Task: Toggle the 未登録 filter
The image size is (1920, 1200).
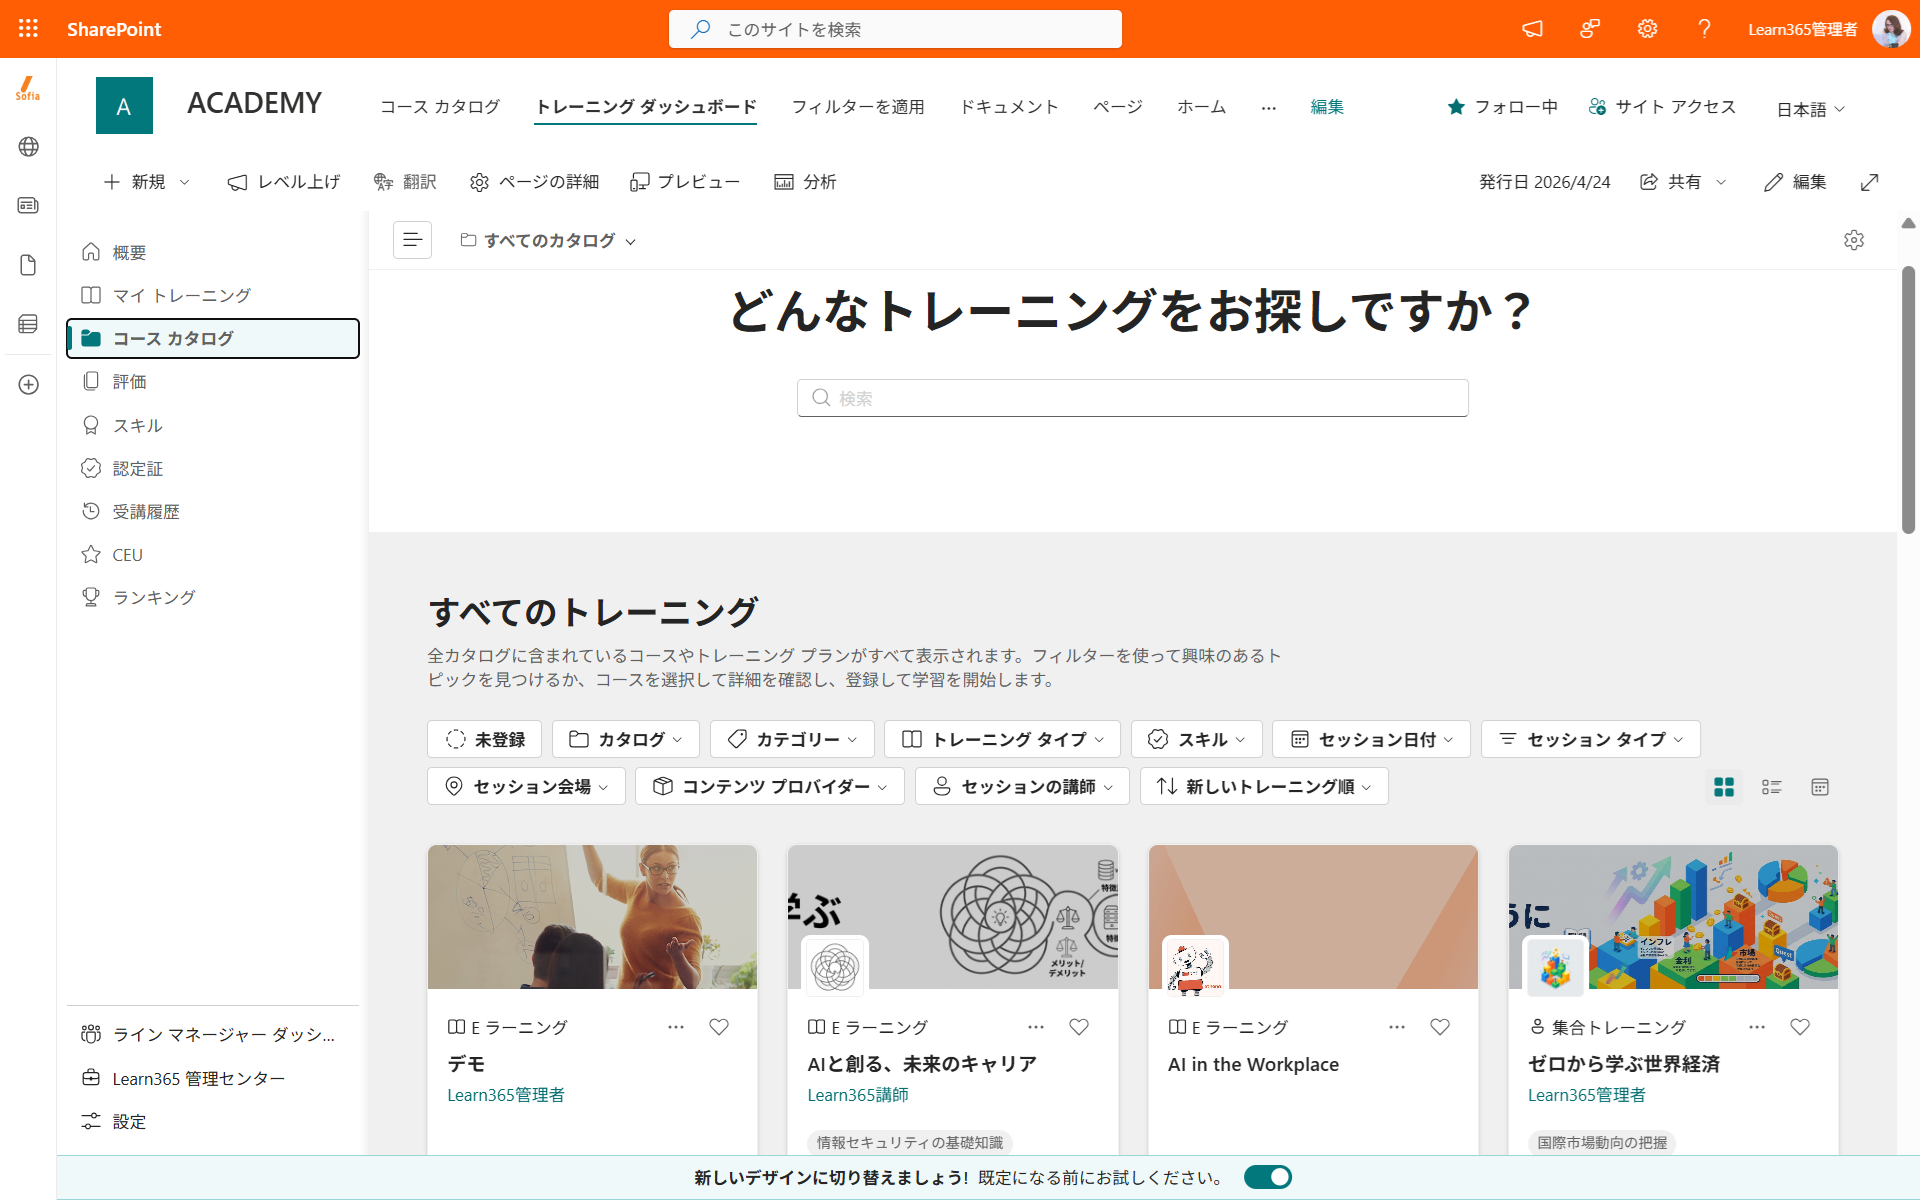Action: pyautogui.click(x=484, y=739)
